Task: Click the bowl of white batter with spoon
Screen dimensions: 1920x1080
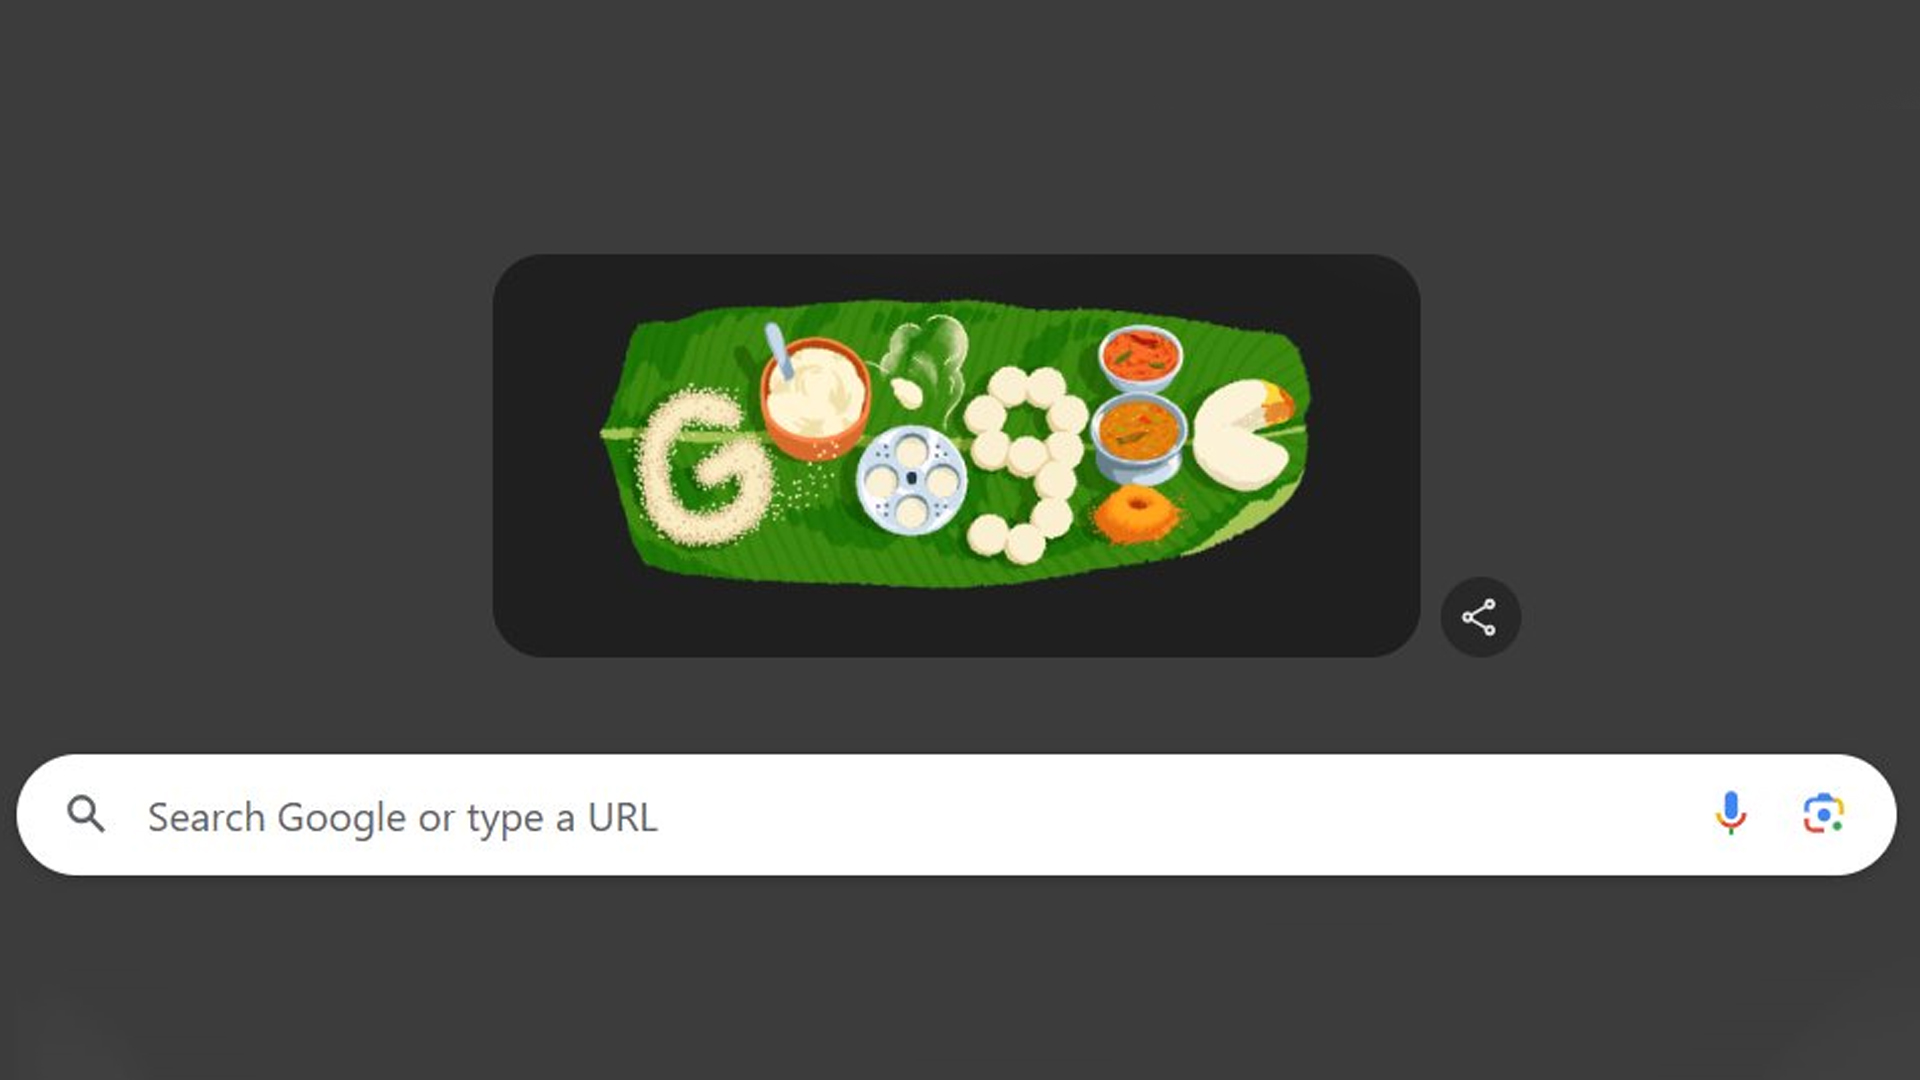Action: (814, 395)
